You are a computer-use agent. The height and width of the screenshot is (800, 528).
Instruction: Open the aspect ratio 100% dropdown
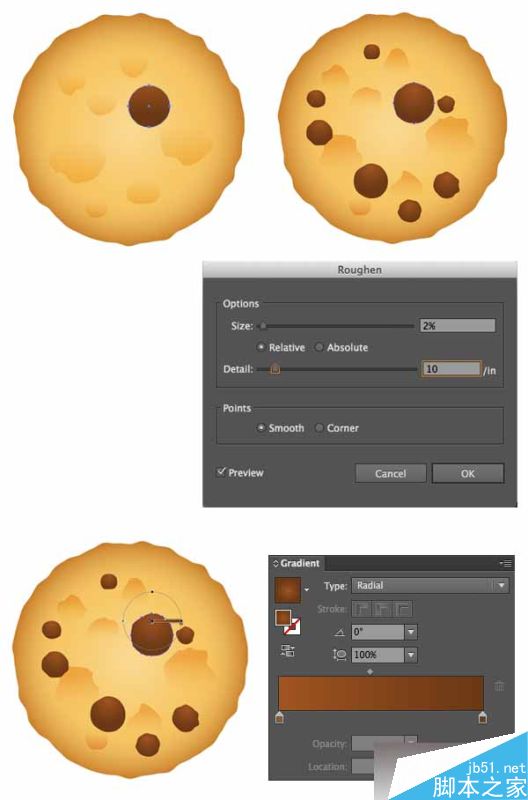tap(411, 655)
